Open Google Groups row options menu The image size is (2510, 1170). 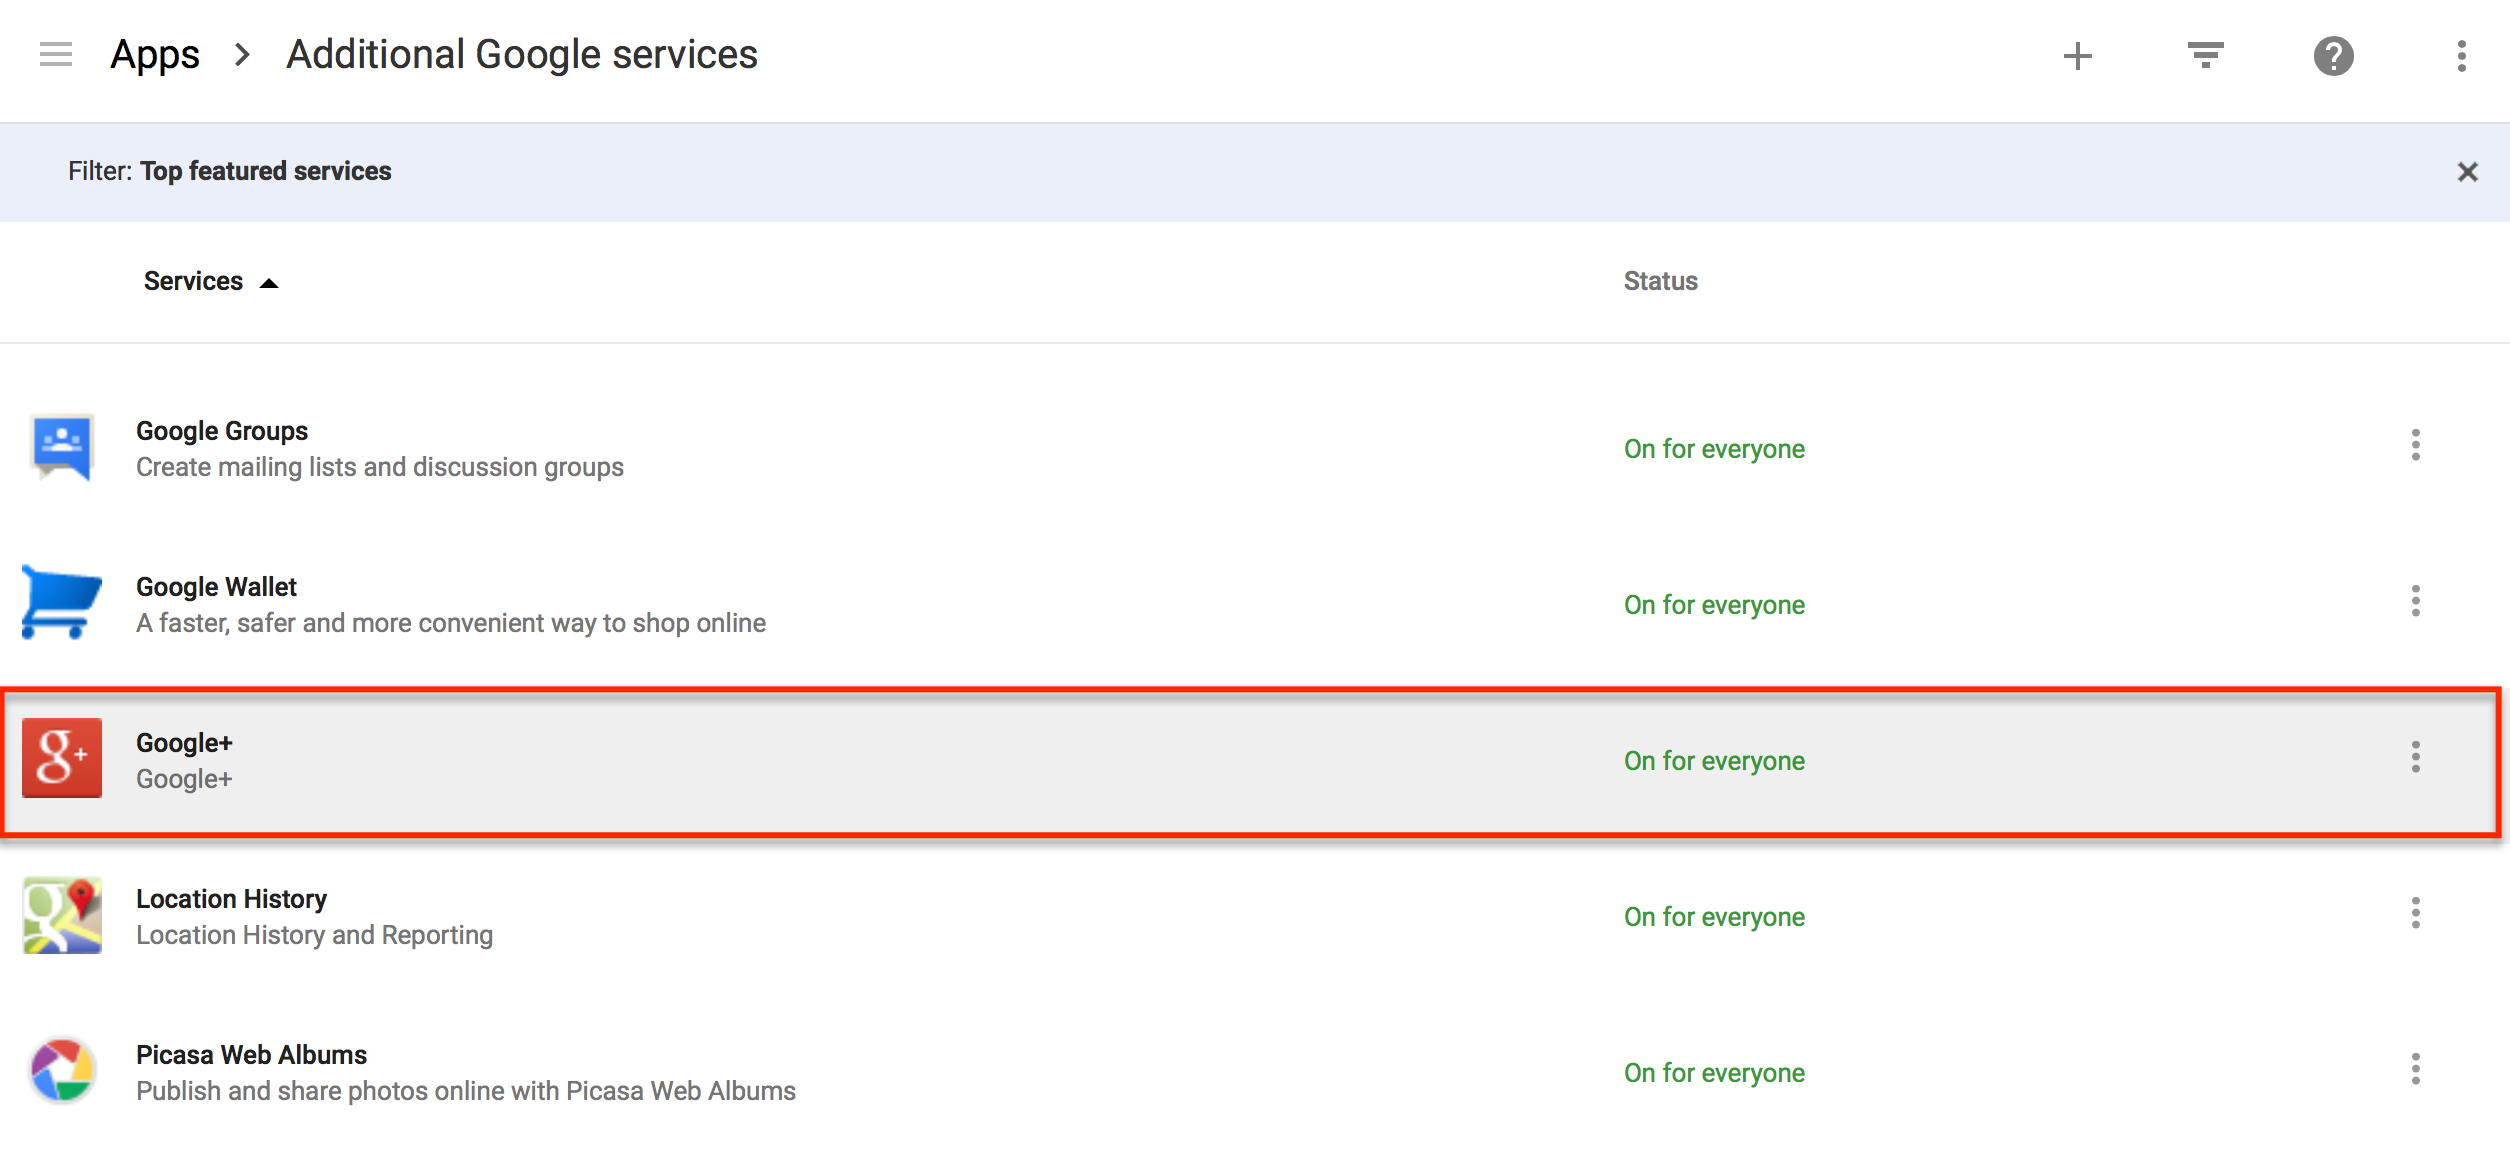(x=2415, y=445)
